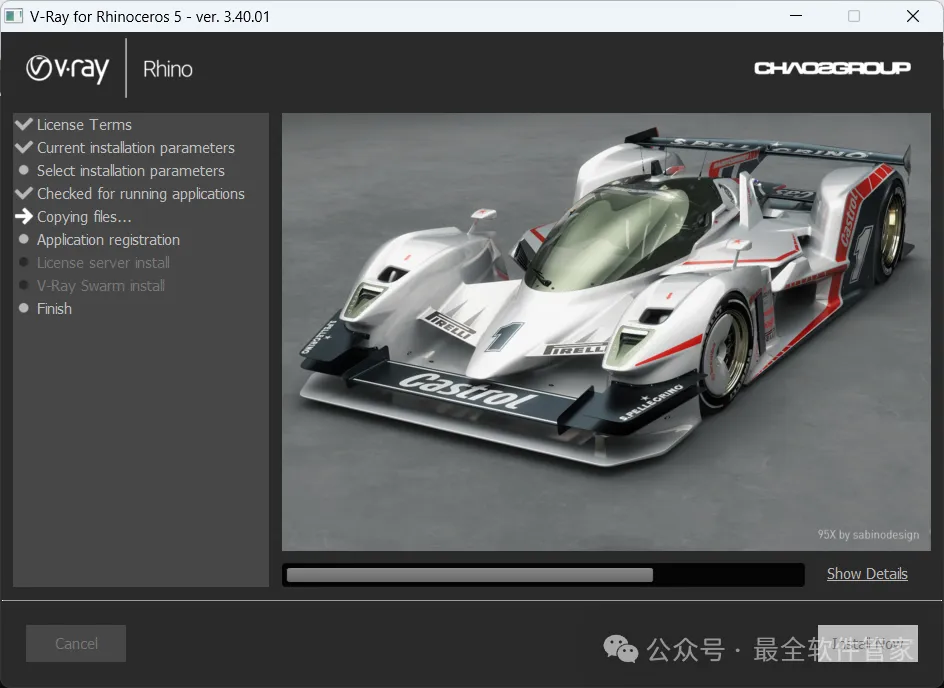This screenshot has width=944, height=688.
Task: Minimize the V-Ray installer window
Action: pos(796,16)
